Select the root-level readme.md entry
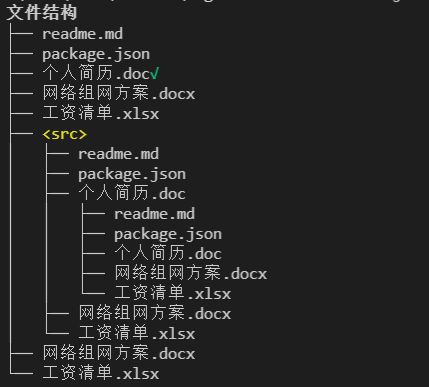The image size is (429, 387). pyautogui.click(x=83, y=34)
